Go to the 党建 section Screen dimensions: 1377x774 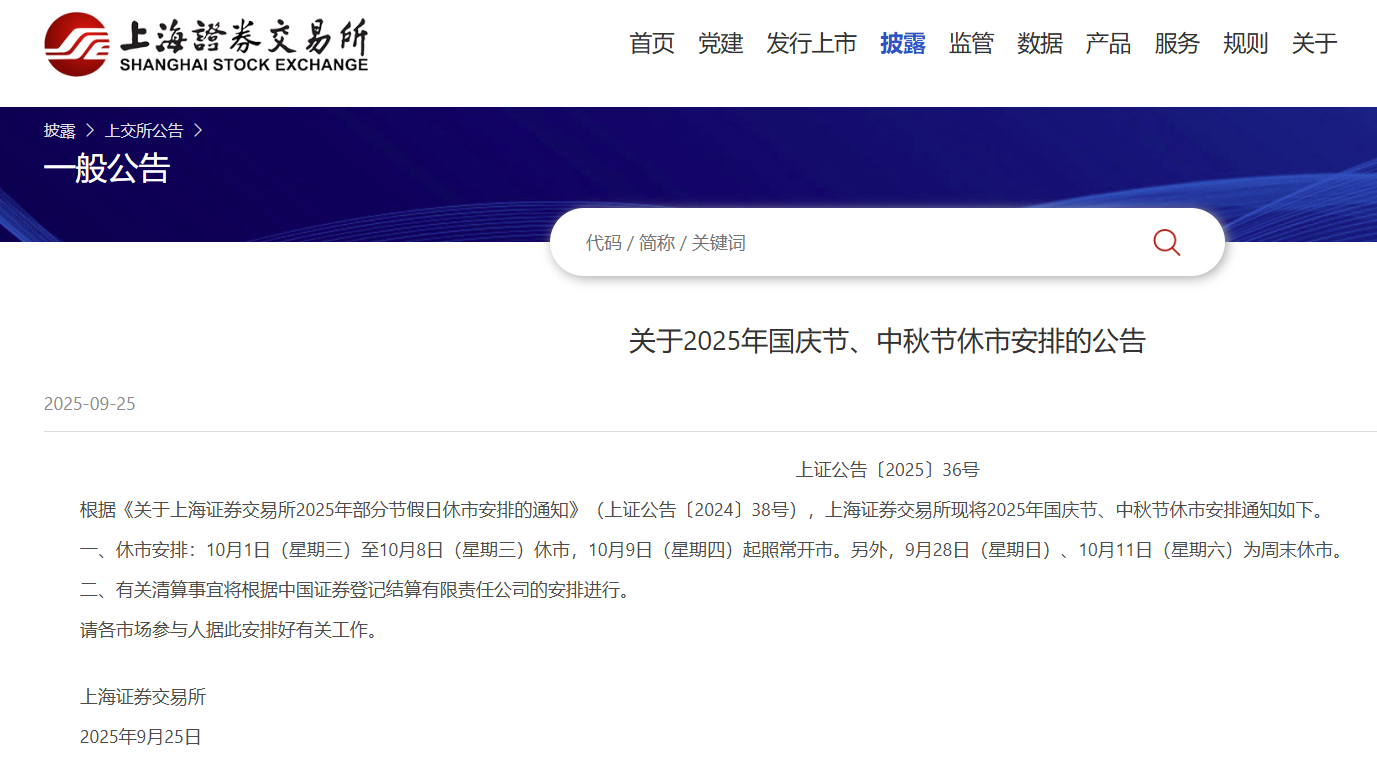coord(721,44)
